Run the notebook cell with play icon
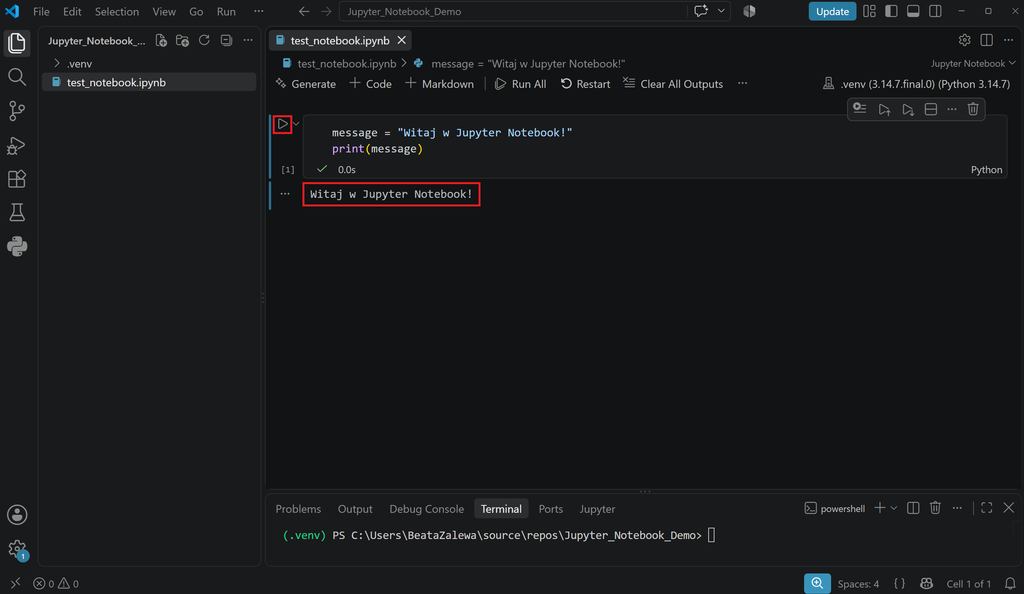The height and width of the screenshot is (594, 1024). pyautogui.click(x=282, y=123)
